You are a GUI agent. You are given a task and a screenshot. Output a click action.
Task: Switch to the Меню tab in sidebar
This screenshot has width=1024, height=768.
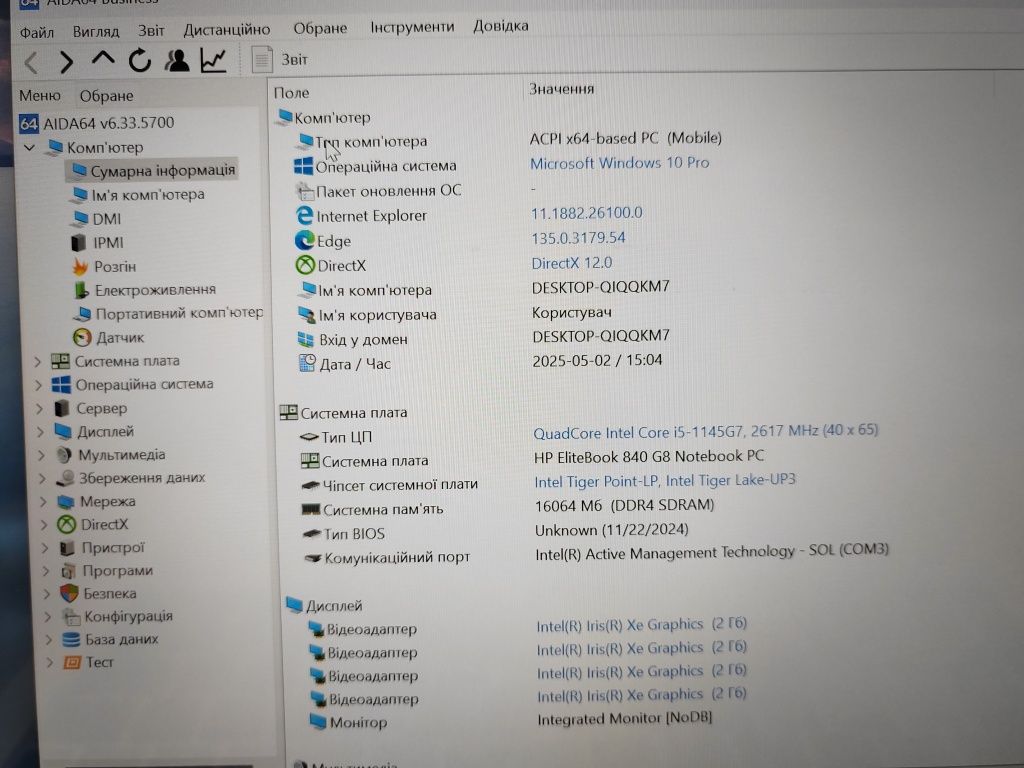pyautogui.click(x=39, y=96)
